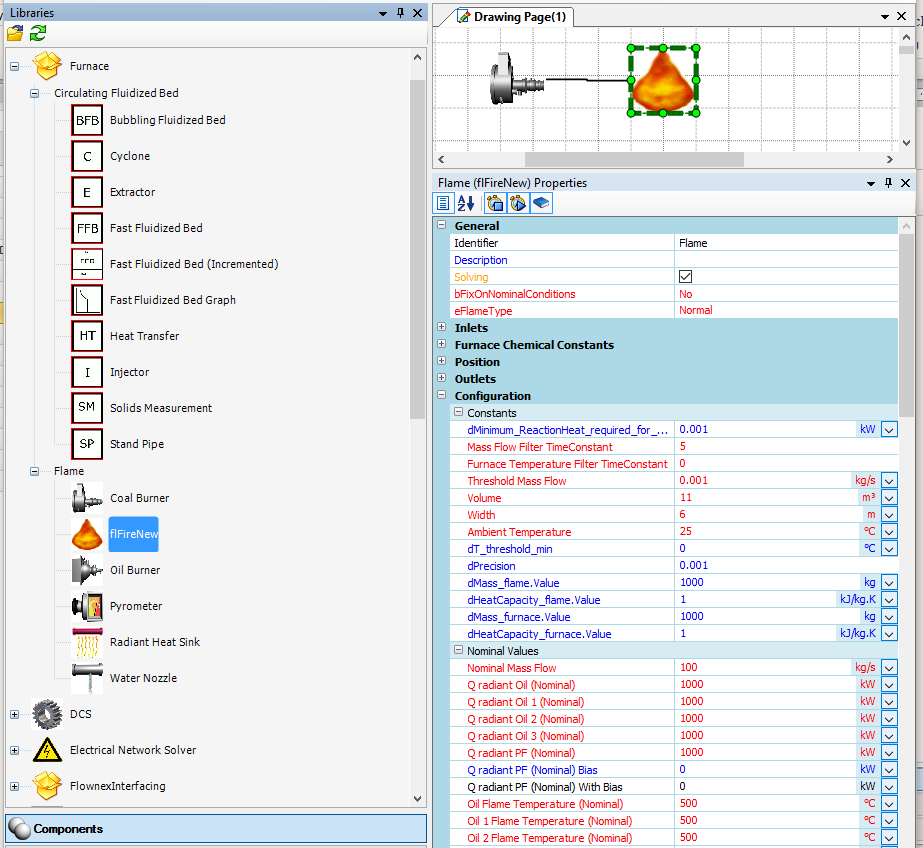Screen dimensions: 923x848
Task: Open the unit dropdown for Volume
Action: pyautogui.click(x=889, y=498)
